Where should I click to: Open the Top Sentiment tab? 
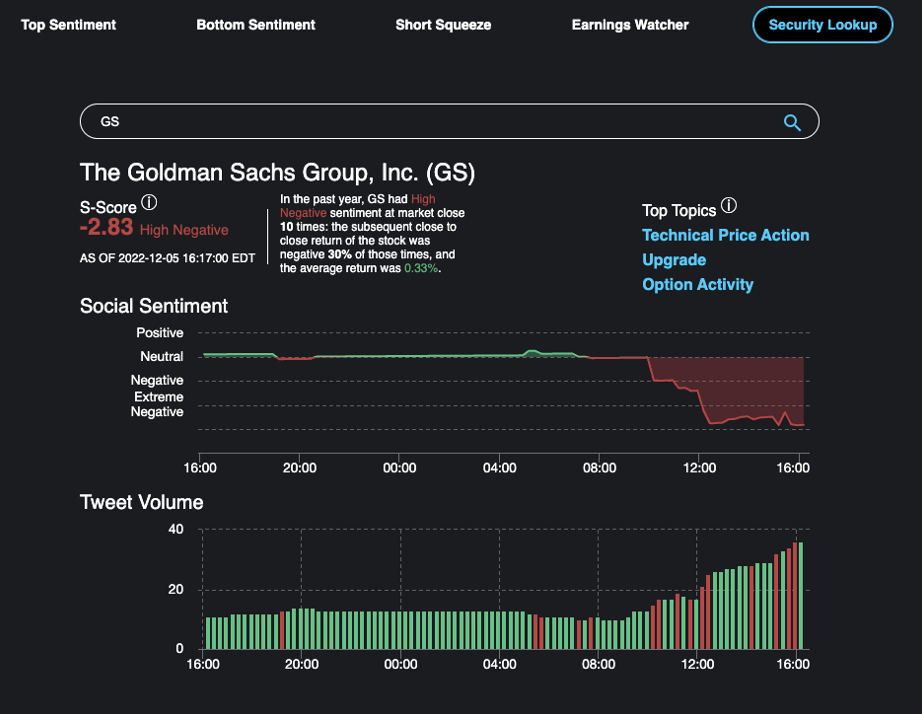69,25
